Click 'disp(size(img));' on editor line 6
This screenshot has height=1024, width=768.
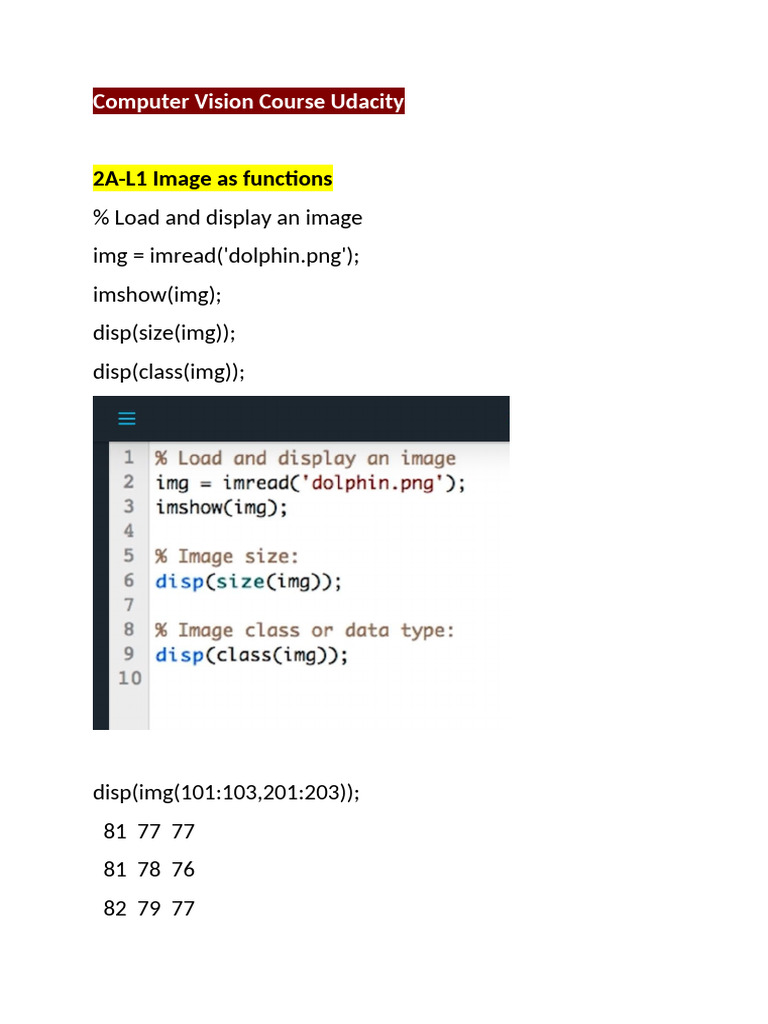point(248,581)
